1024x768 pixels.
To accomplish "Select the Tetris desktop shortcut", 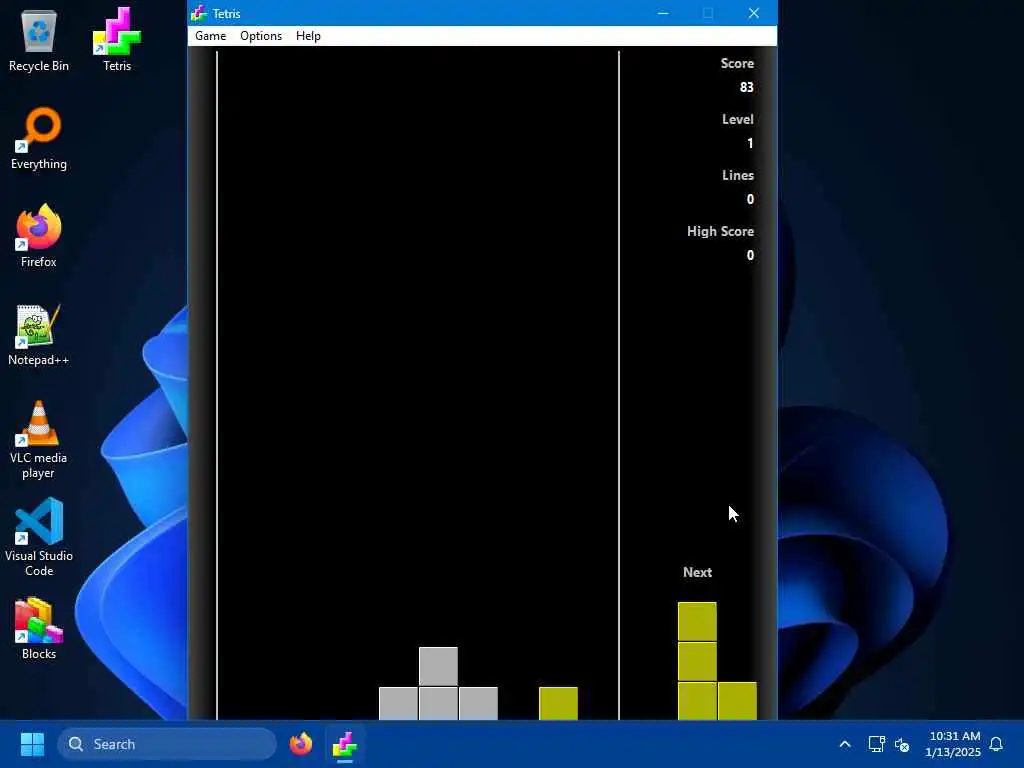I will (117, 40).
